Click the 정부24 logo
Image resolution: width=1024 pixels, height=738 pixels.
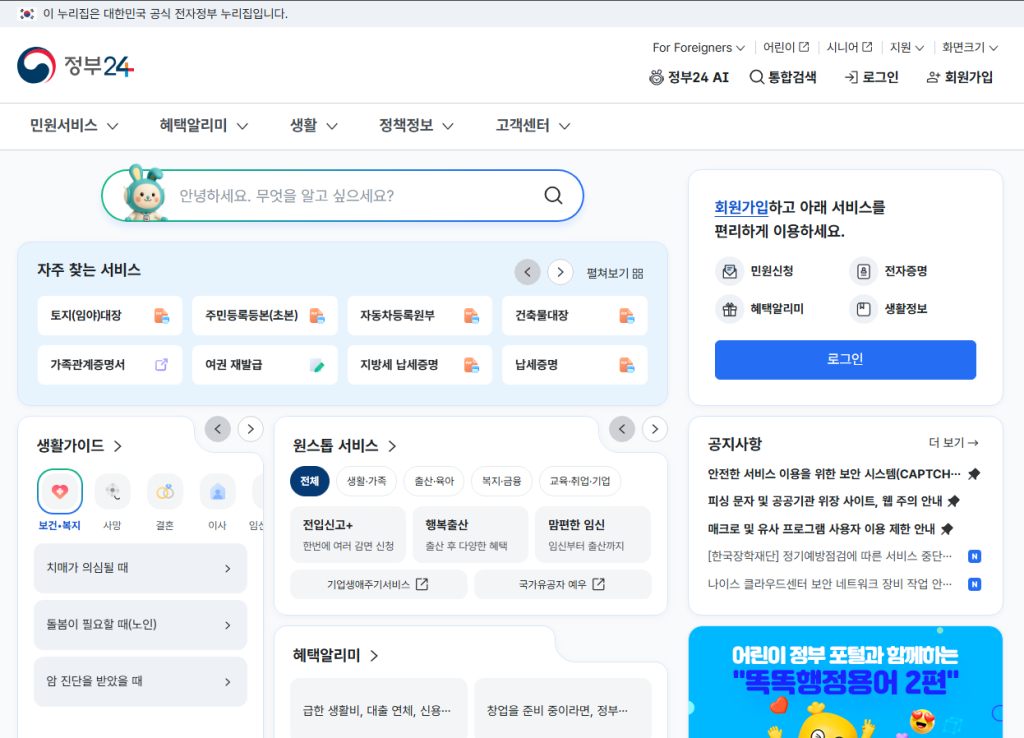(75, 65)
